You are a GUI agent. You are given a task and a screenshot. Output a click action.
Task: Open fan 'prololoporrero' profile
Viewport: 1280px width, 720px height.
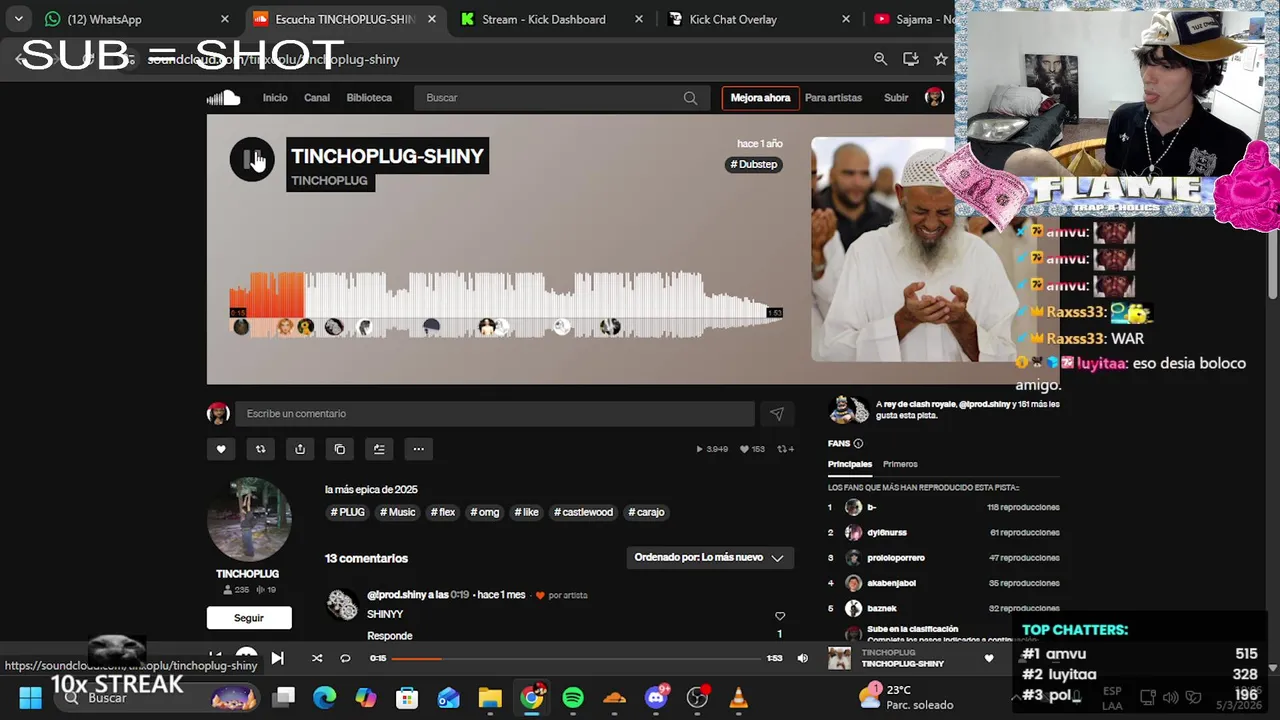click(x=896, y=558)
